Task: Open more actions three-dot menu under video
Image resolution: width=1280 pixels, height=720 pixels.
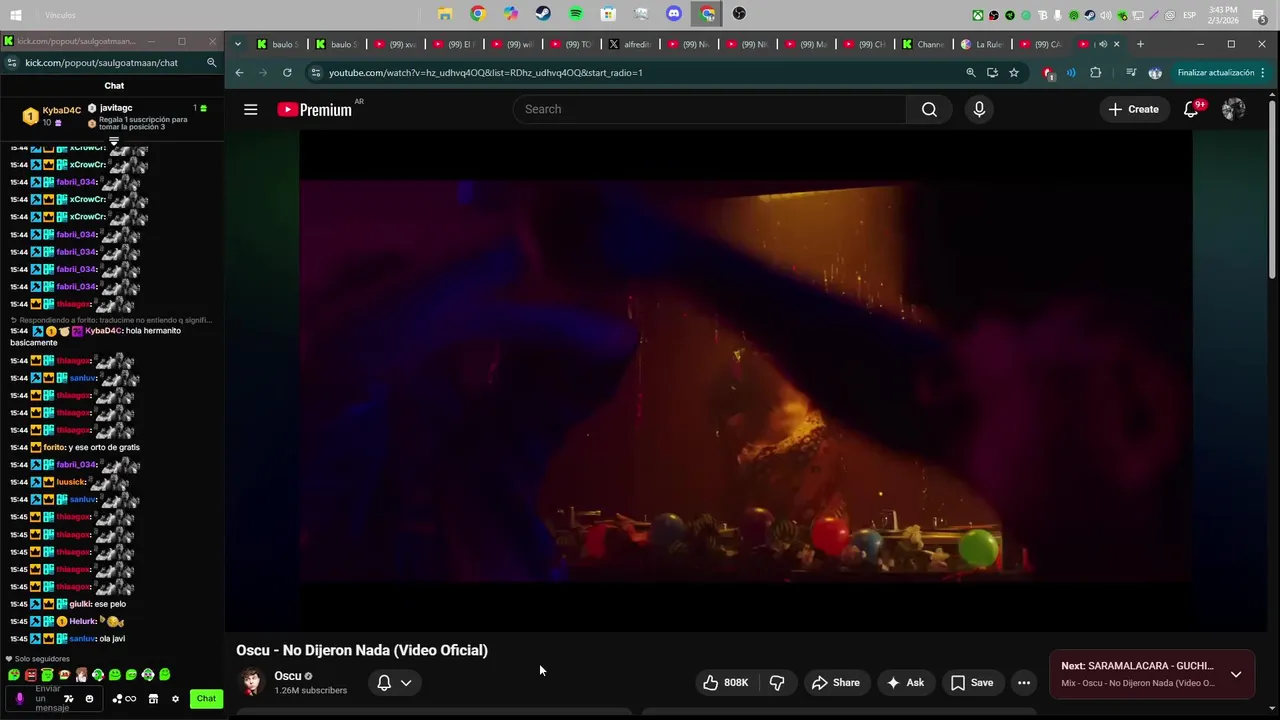Action: 1024,682
